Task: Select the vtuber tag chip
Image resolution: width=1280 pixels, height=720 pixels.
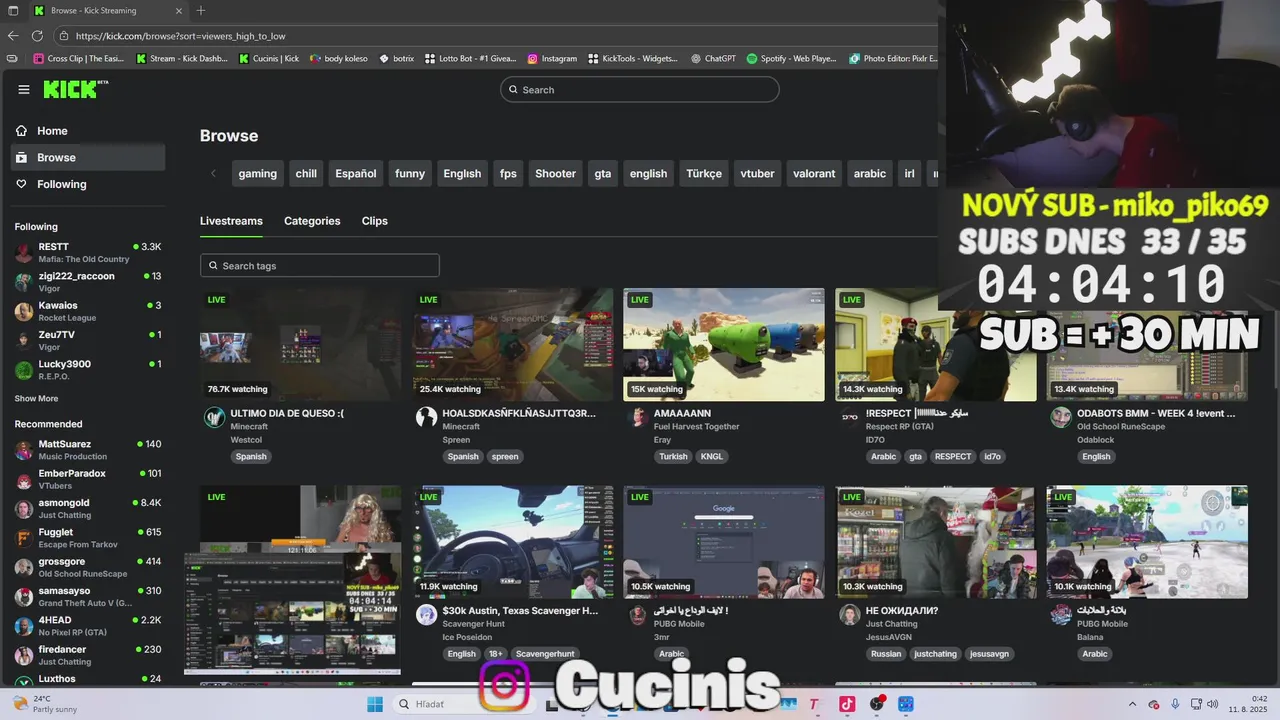Action: (x=757, y=173)
